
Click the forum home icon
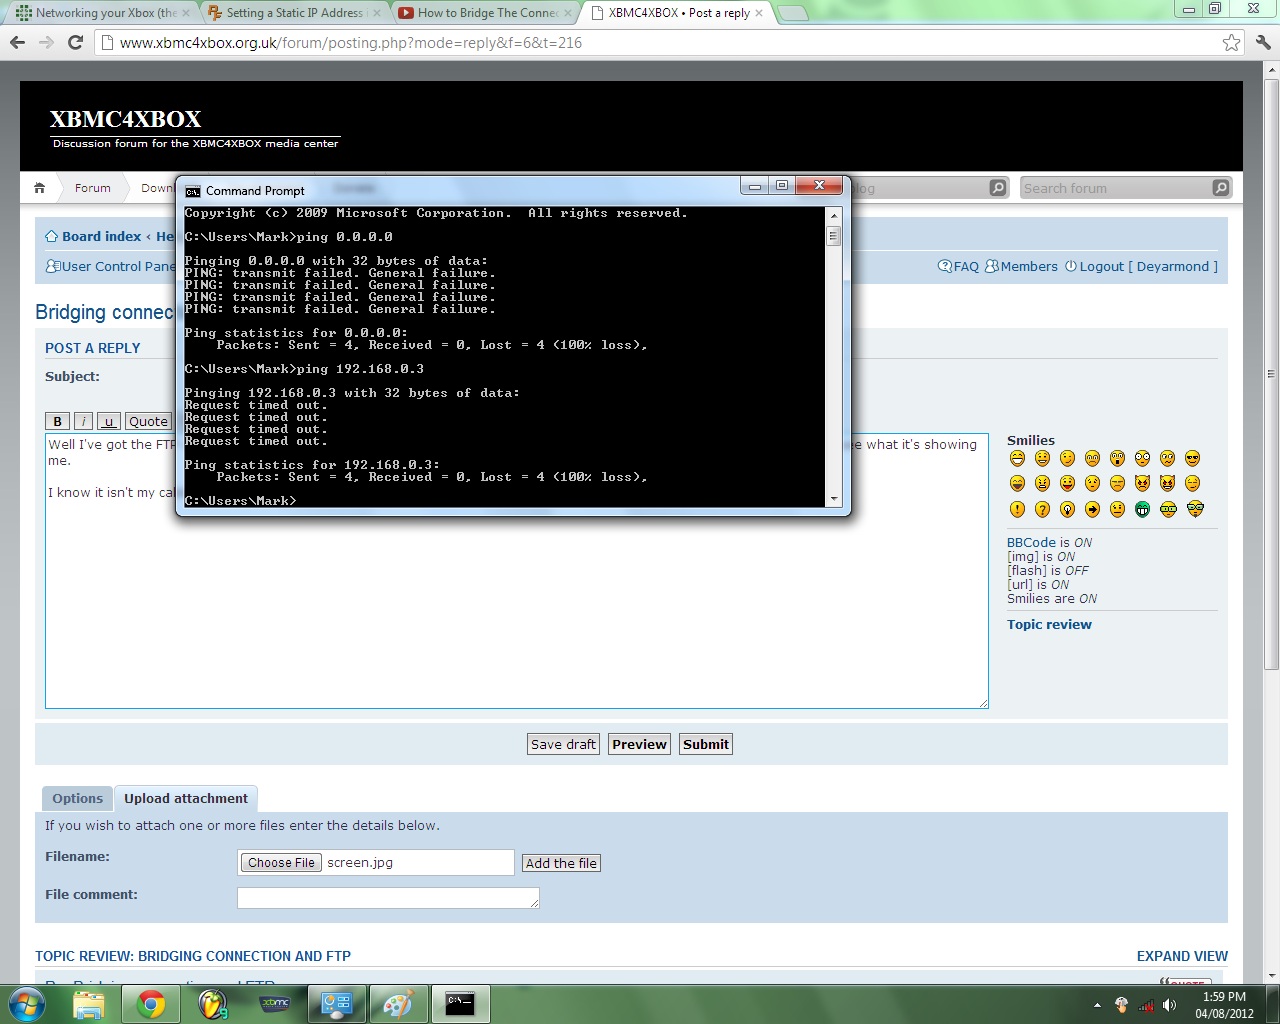coord(39,188)
